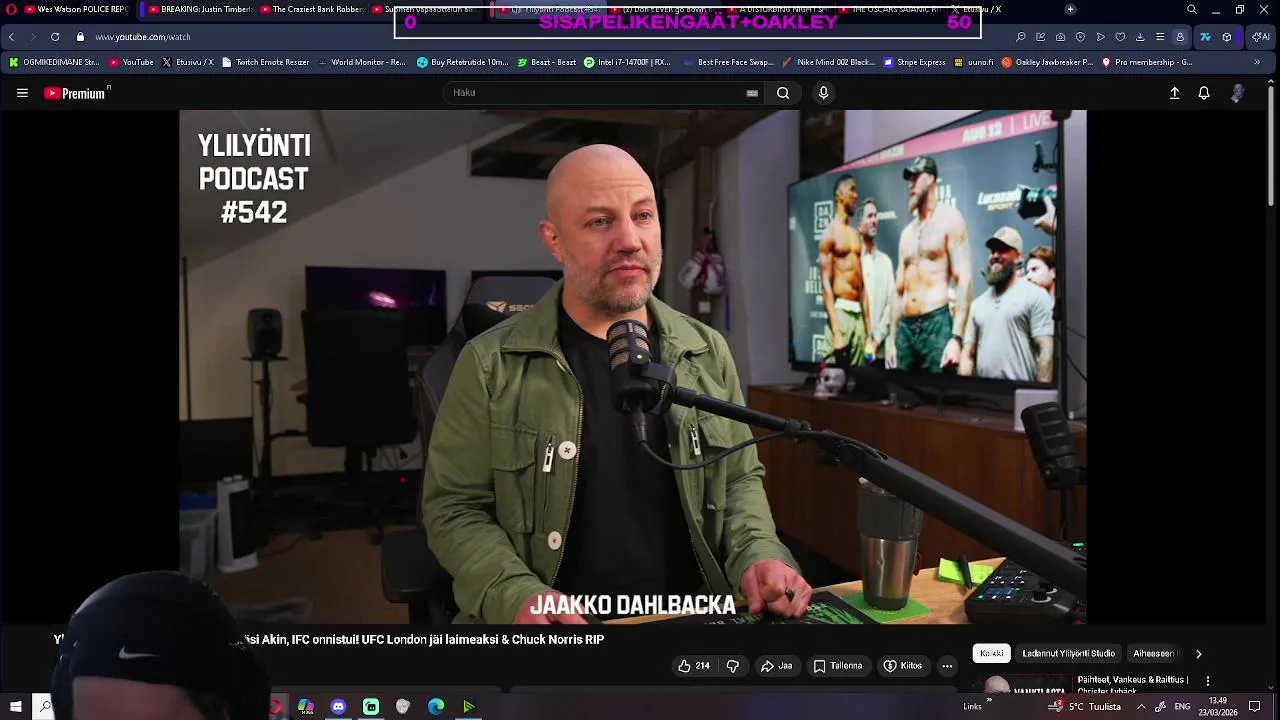Open Microsoft Edge from the taskbar

coord(436,706)
